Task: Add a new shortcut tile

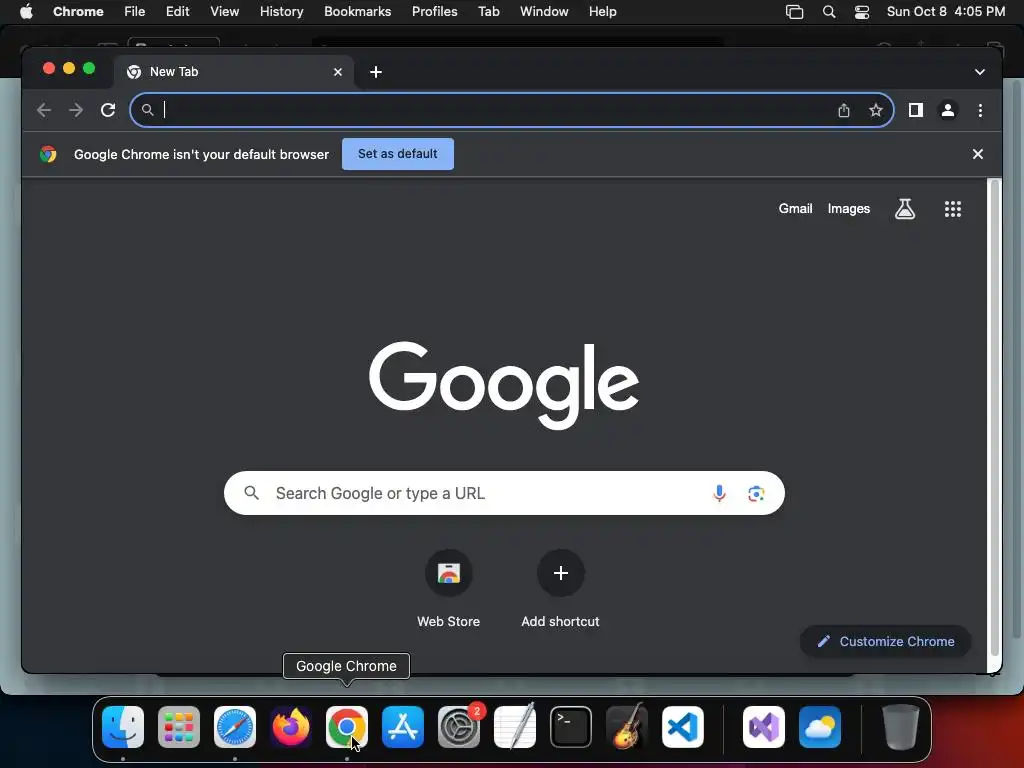Action: tap(560, 589)
